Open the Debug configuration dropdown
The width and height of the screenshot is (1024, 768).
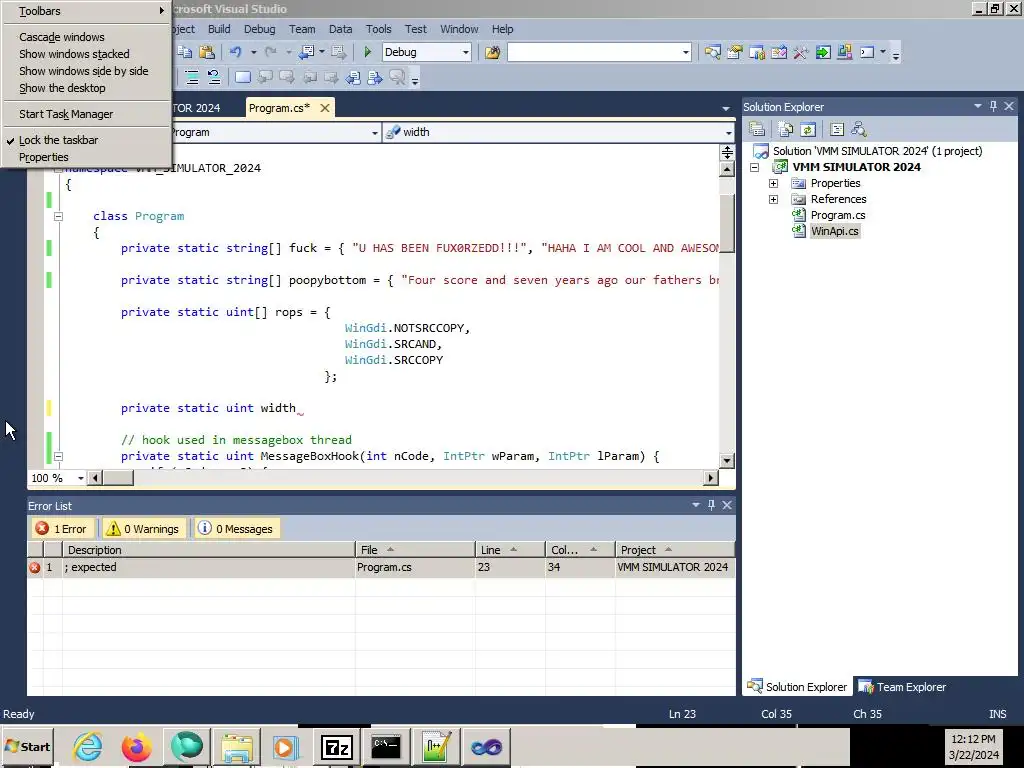point(466,52)
